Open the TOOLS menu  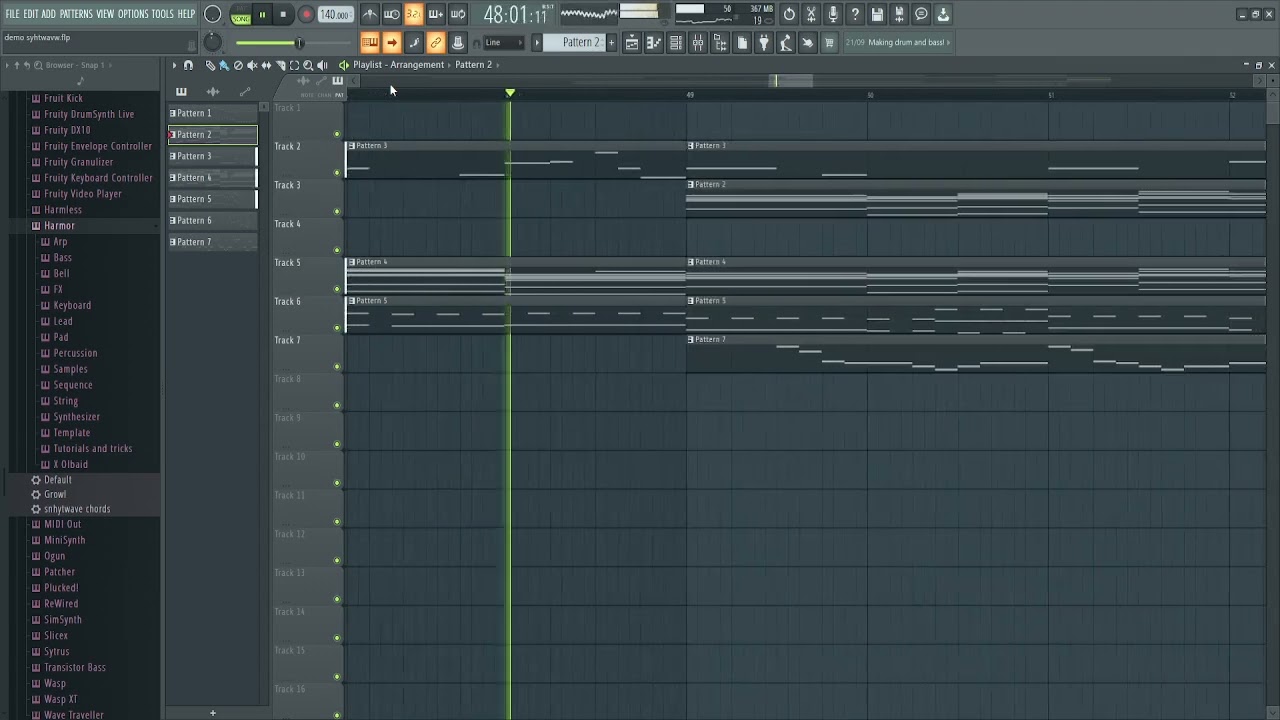[163, 14]
